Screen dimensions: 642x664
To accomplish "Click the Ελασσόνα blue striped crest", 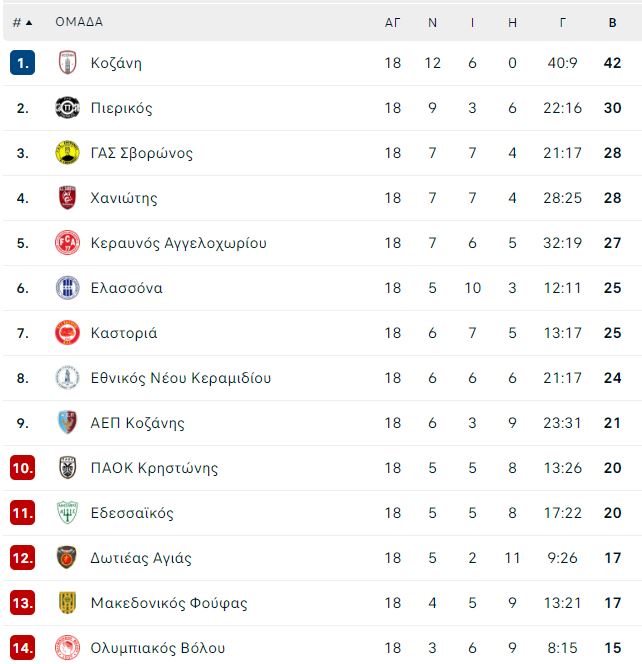I will (x=67, y=288).
